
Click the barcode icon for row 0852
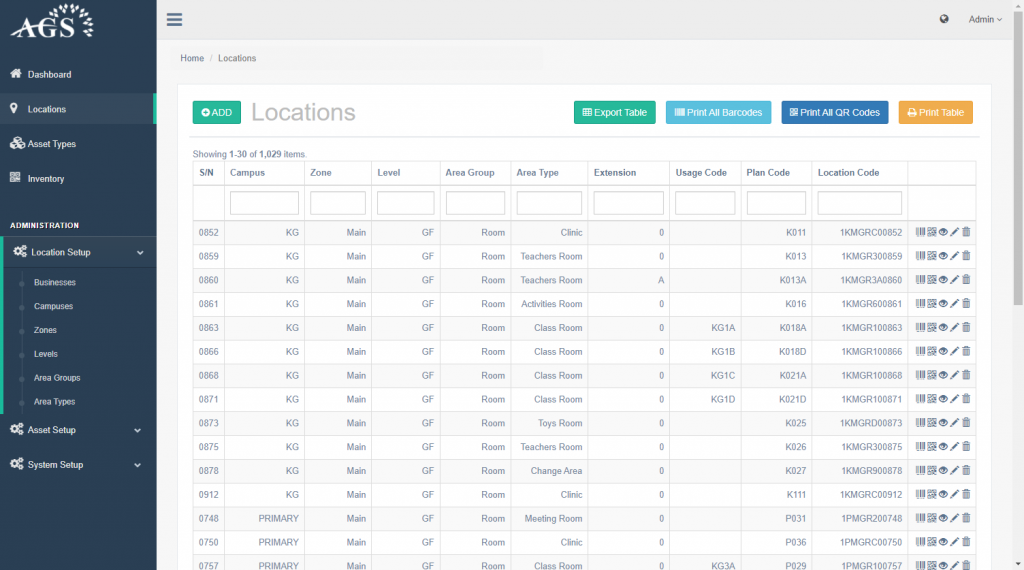[x=920, y=232]
